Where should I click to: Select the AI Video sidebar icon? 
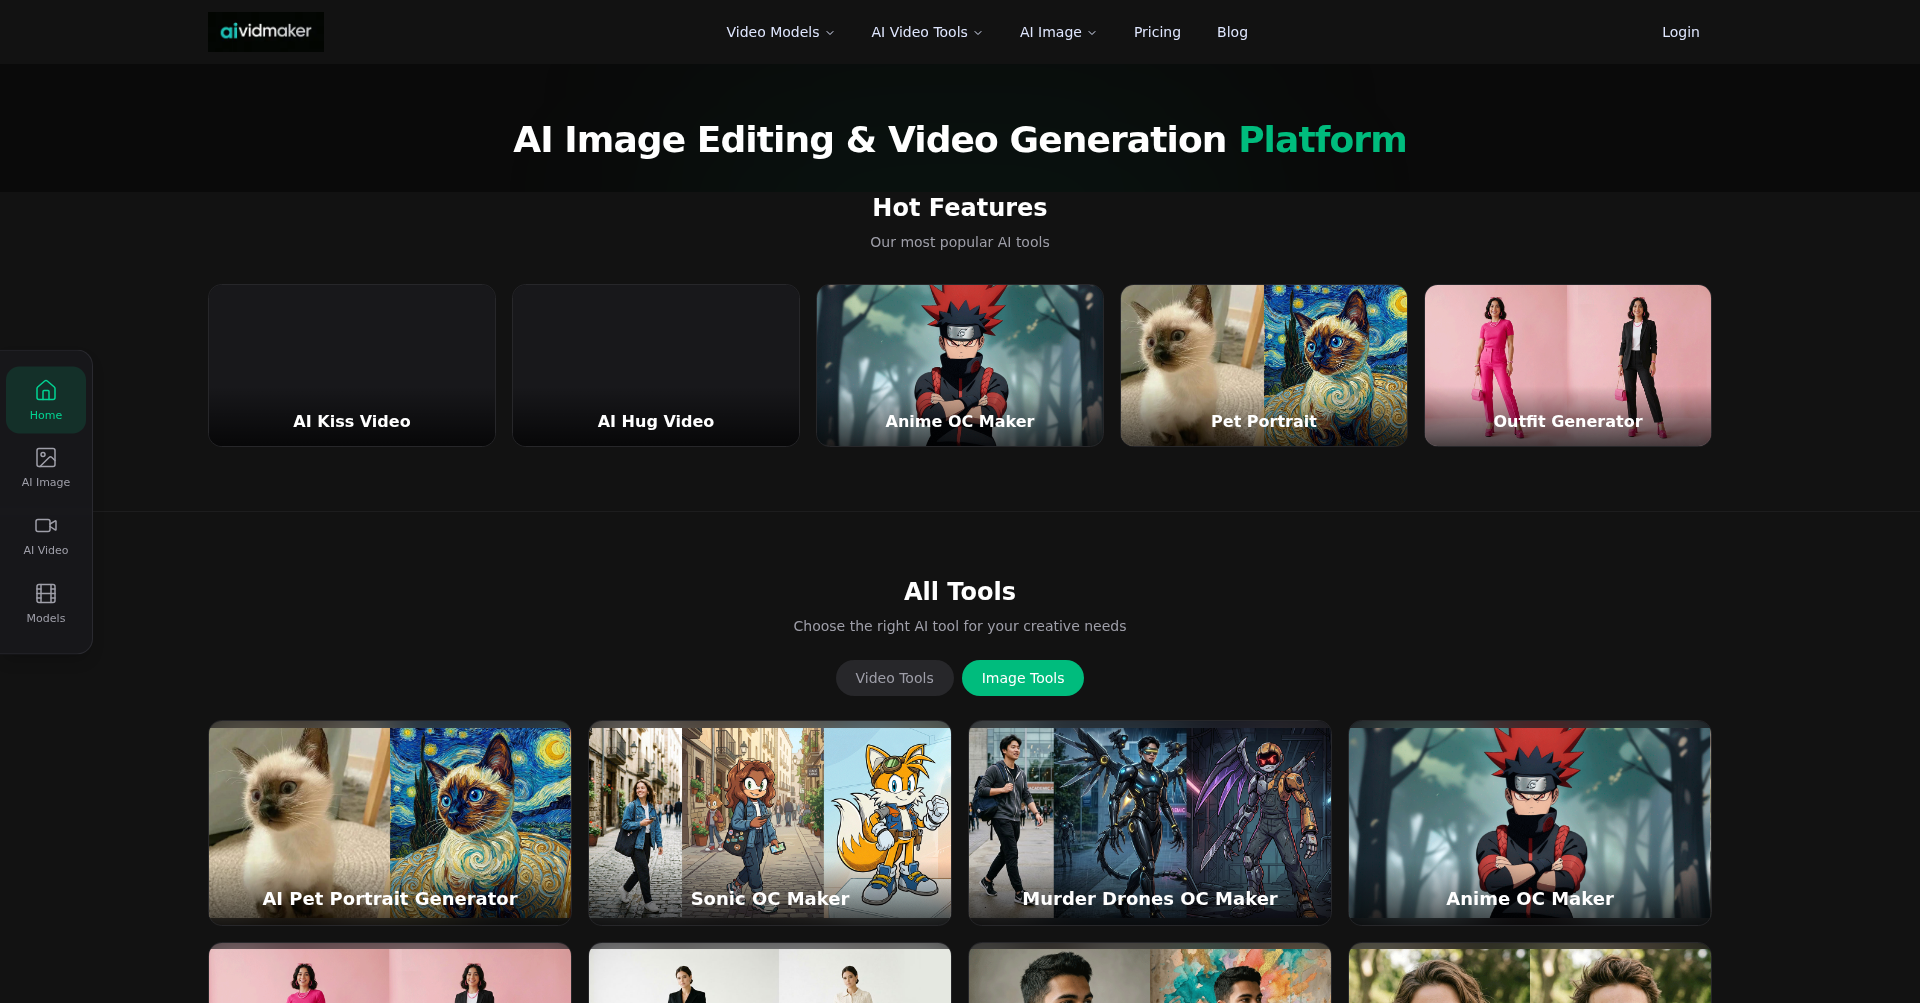click(x=45, y=534)
